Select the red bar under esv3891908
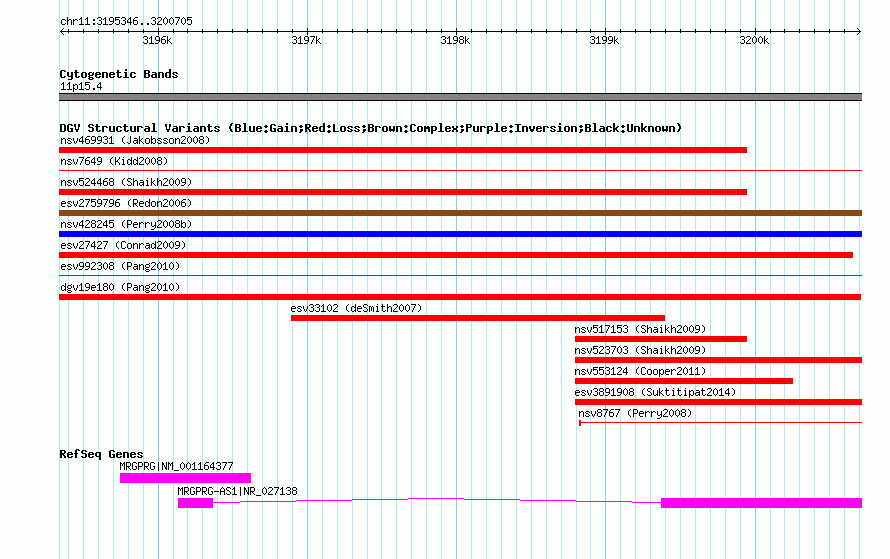 [719, 402]
